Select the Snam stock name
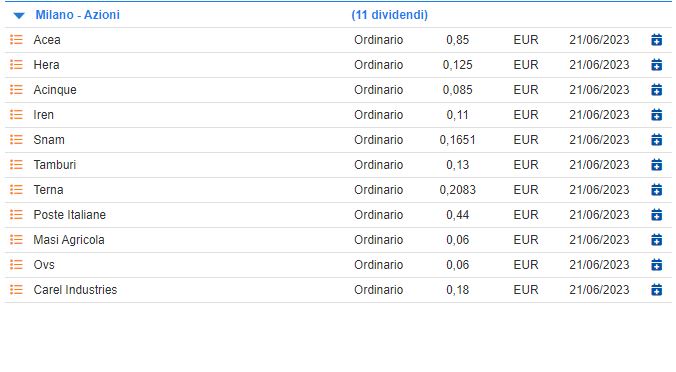The height and width of the screenshot is (372, 676). click(x=49, y=140)
